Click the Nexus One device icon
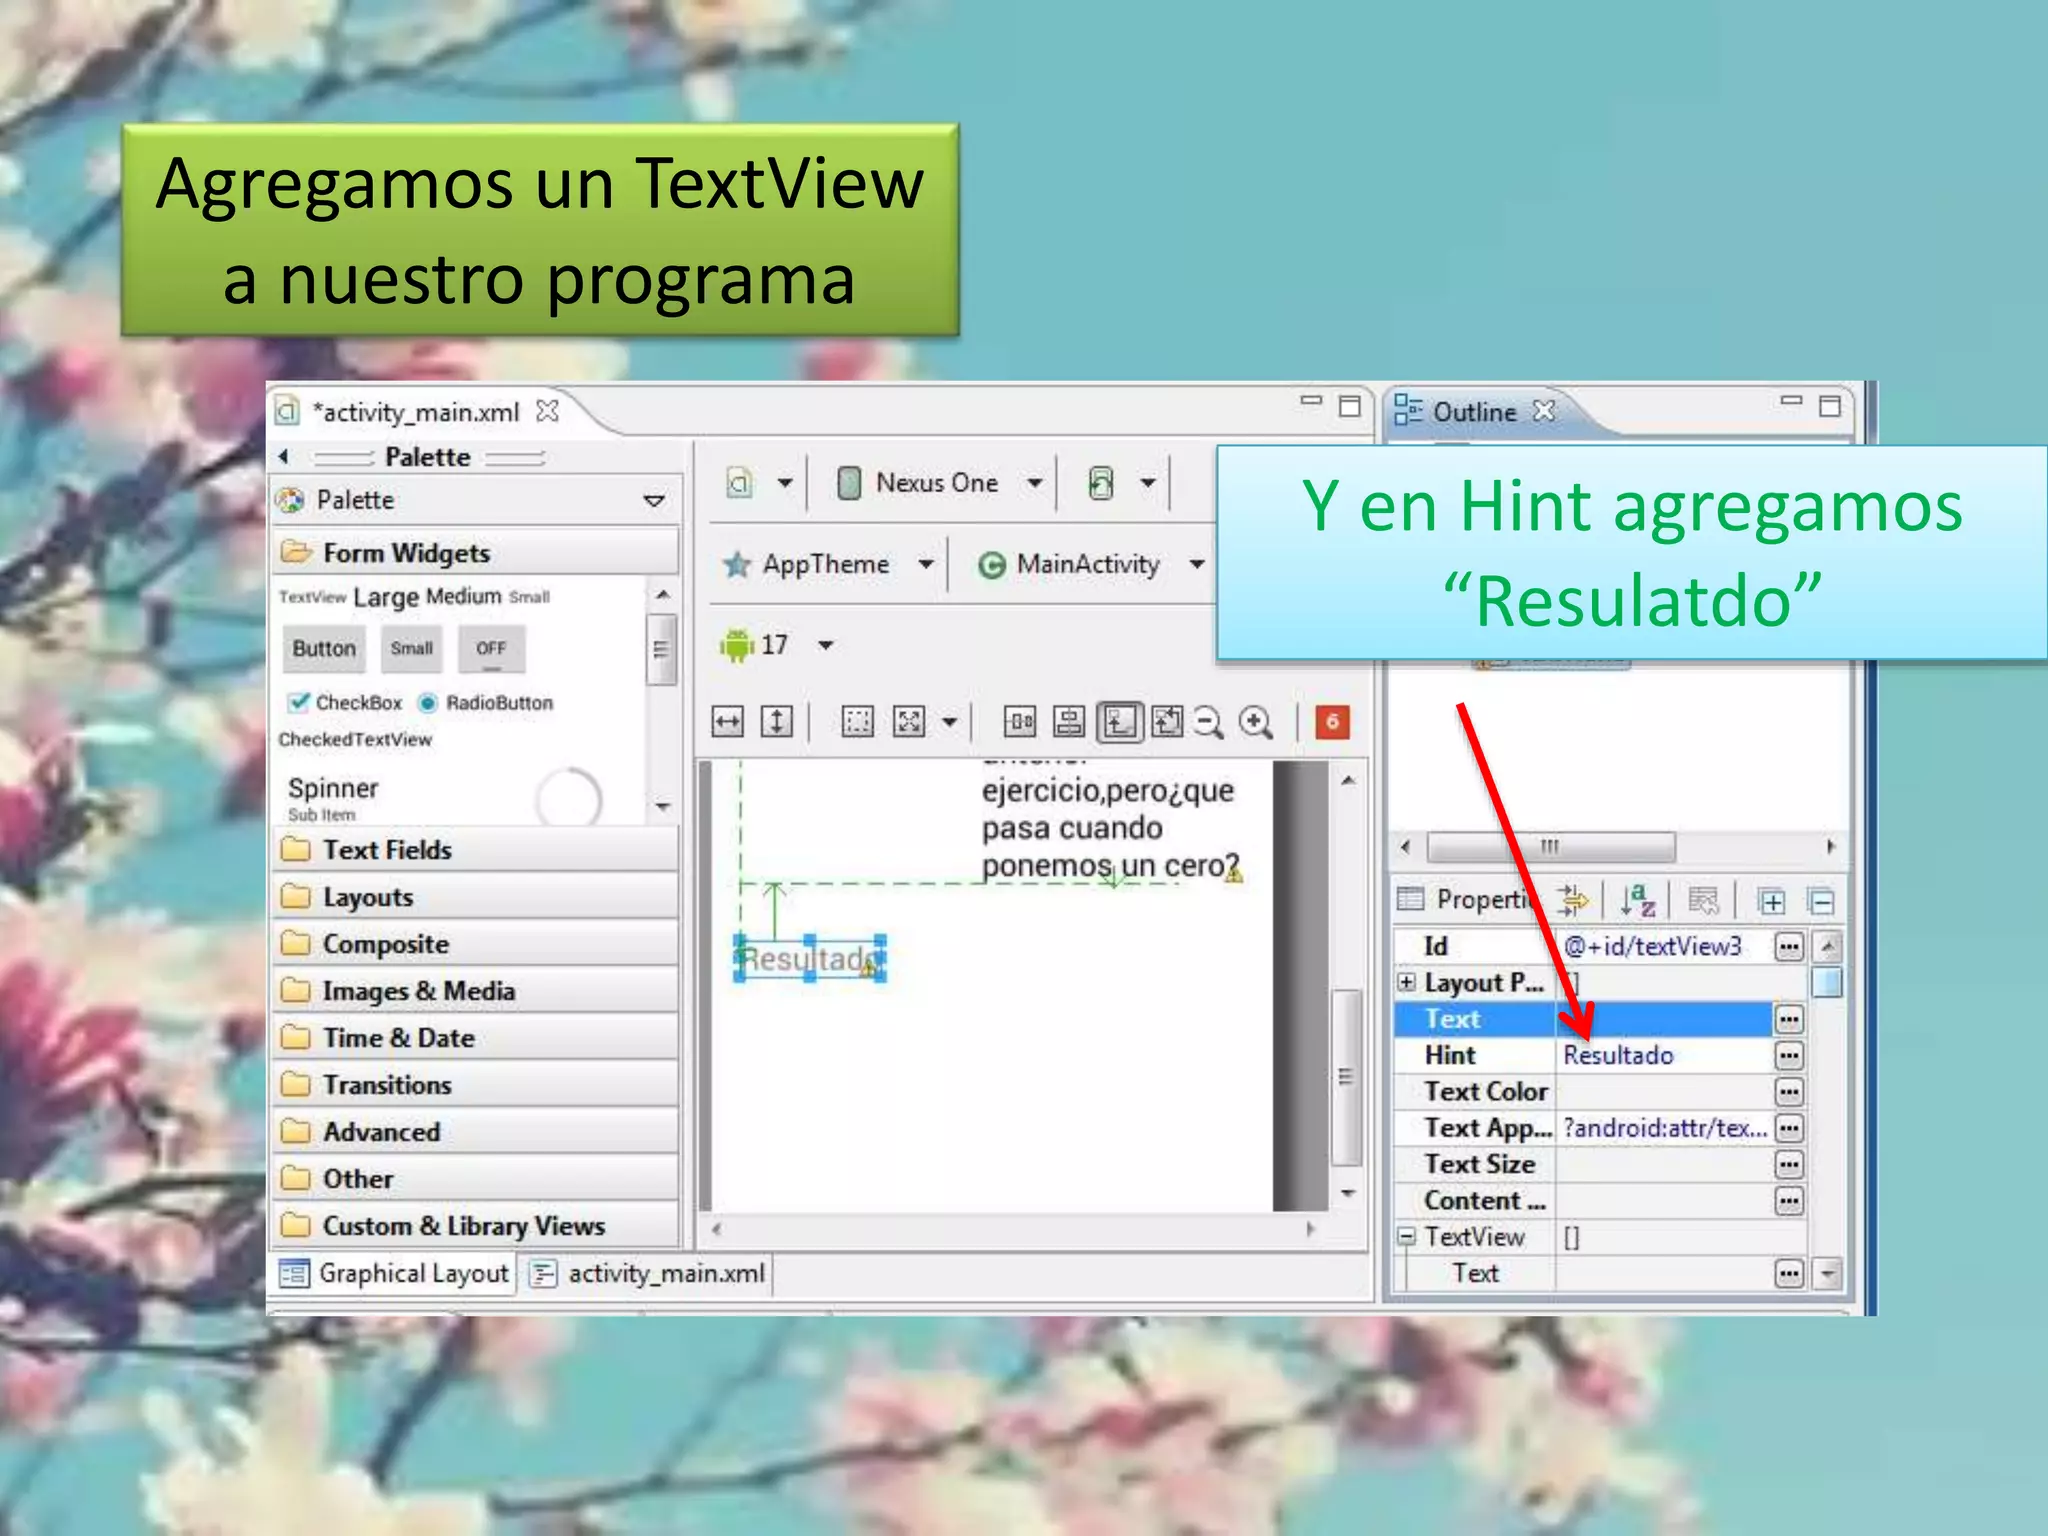The height and width of the screenshot is (1536, 2048). pyautogui.click(x=849, y=483)
